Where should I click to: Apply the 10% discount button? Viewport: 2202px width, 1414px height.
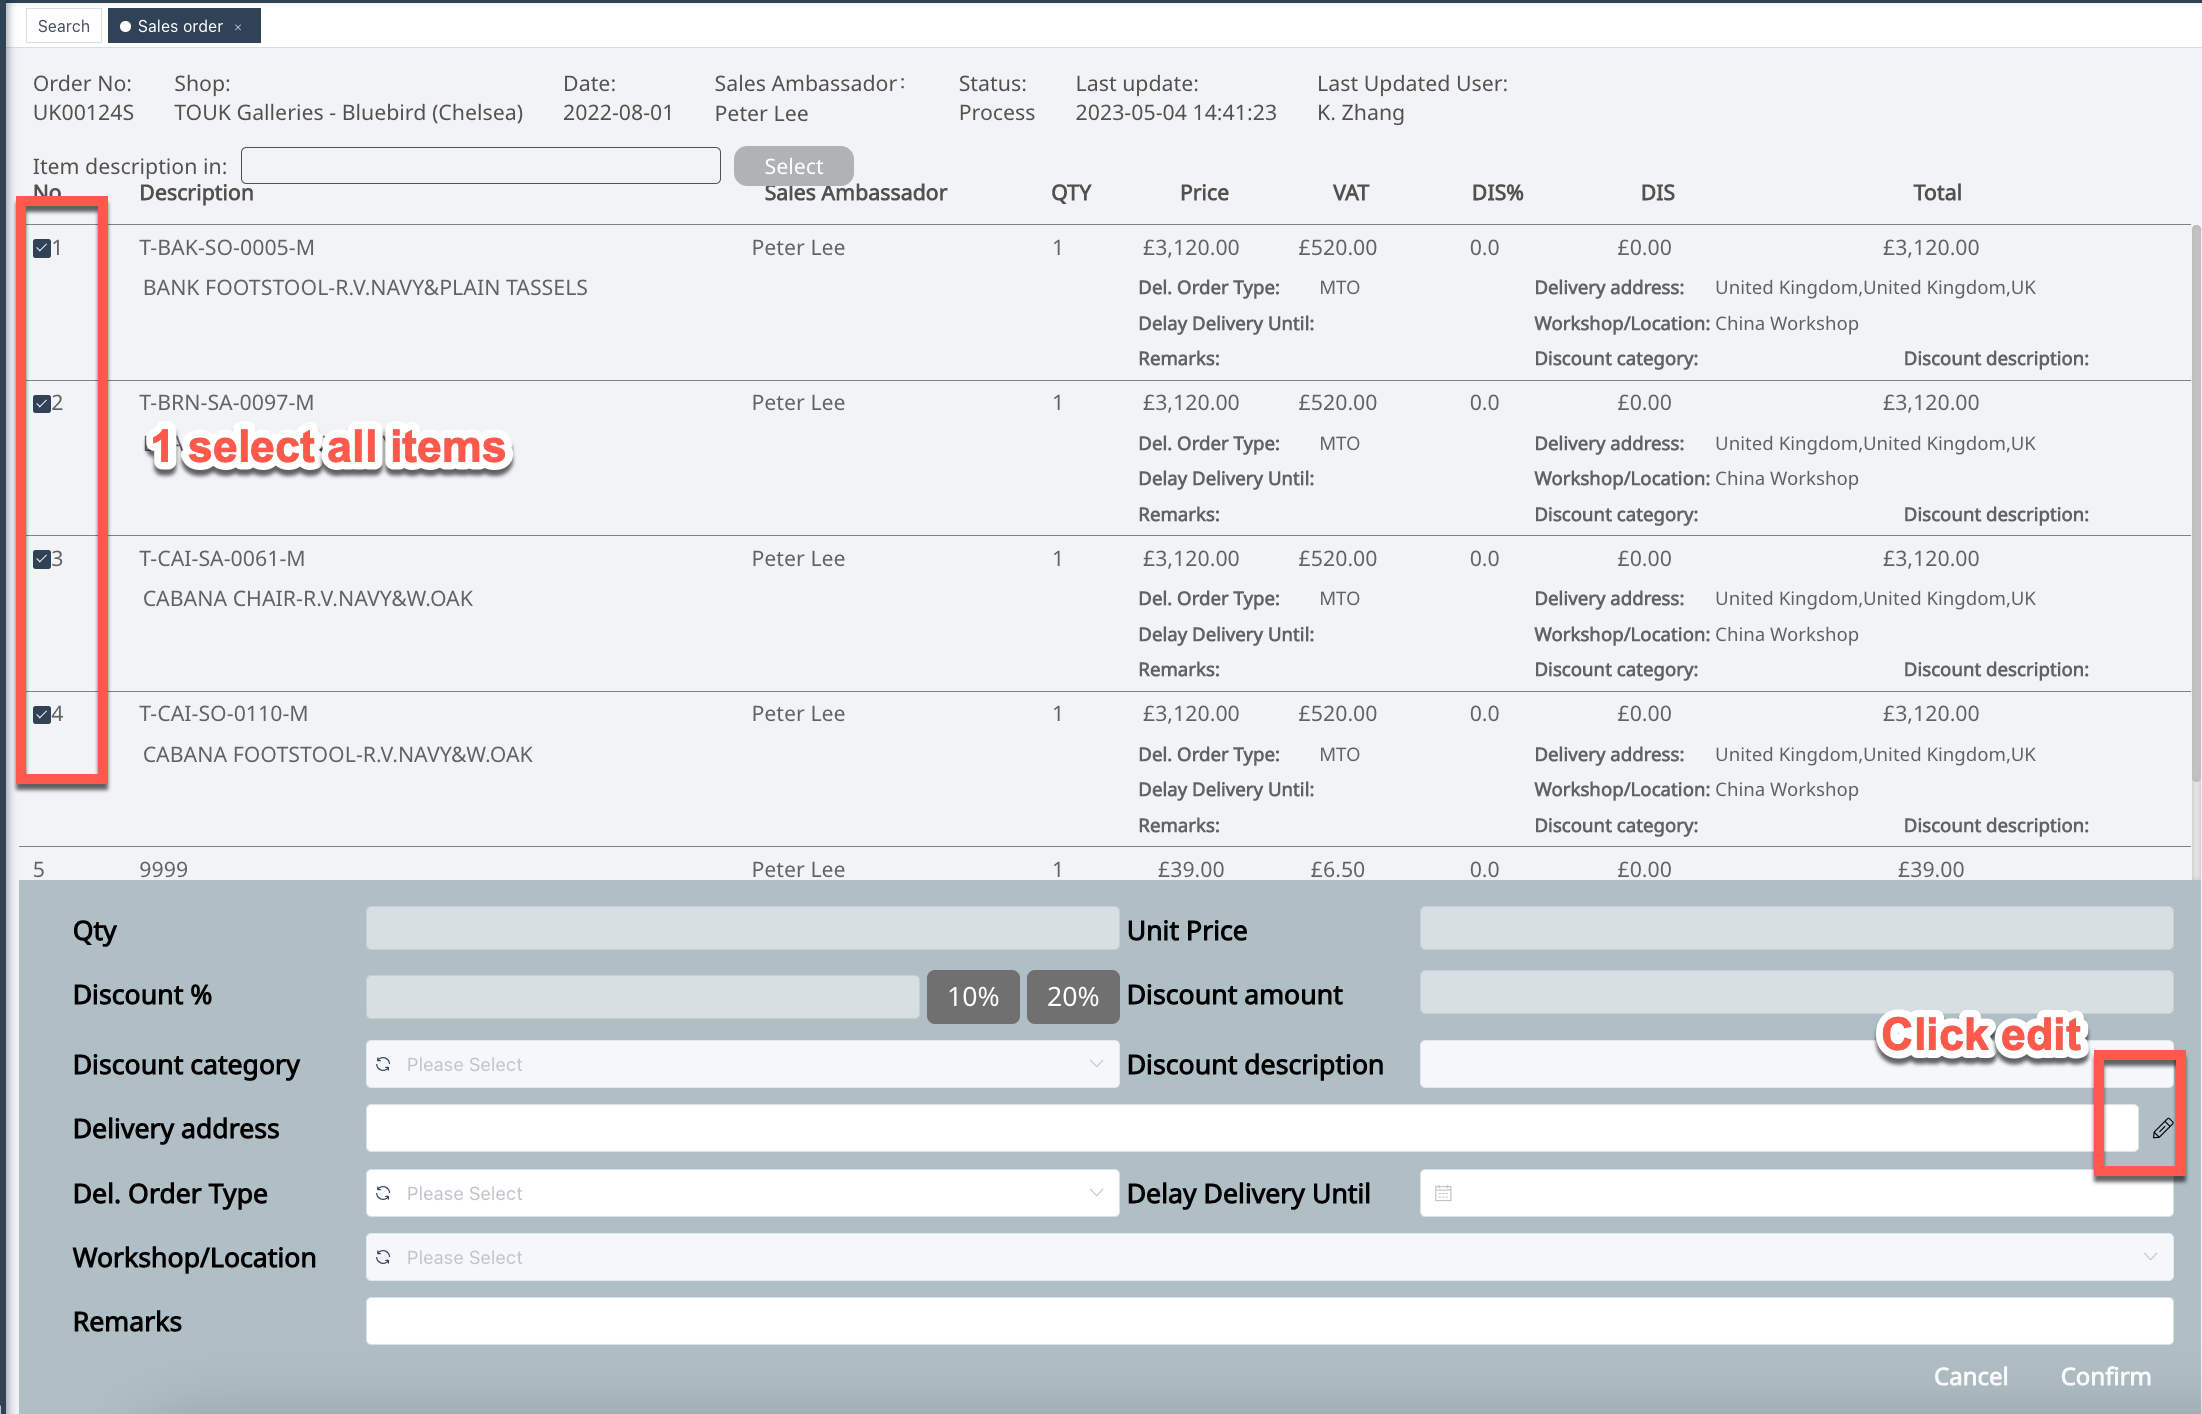972,996
